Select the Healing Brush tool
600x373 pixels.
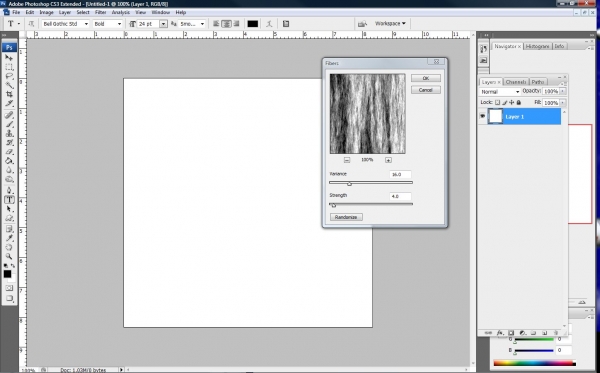9,115
